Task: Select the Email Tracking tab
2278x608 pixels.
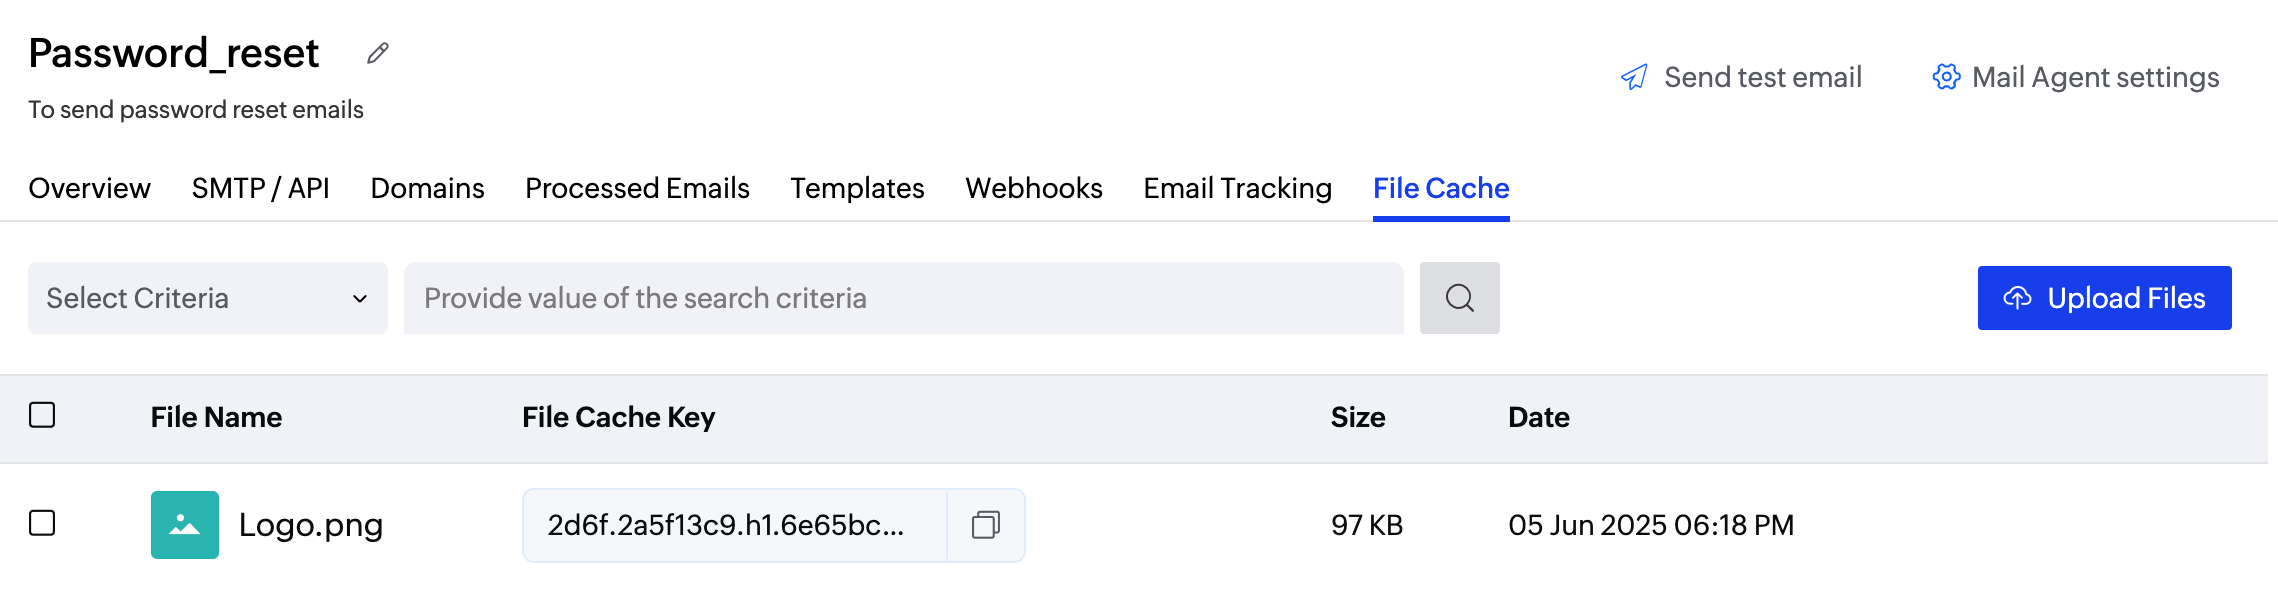Action: click(1237, 188)
